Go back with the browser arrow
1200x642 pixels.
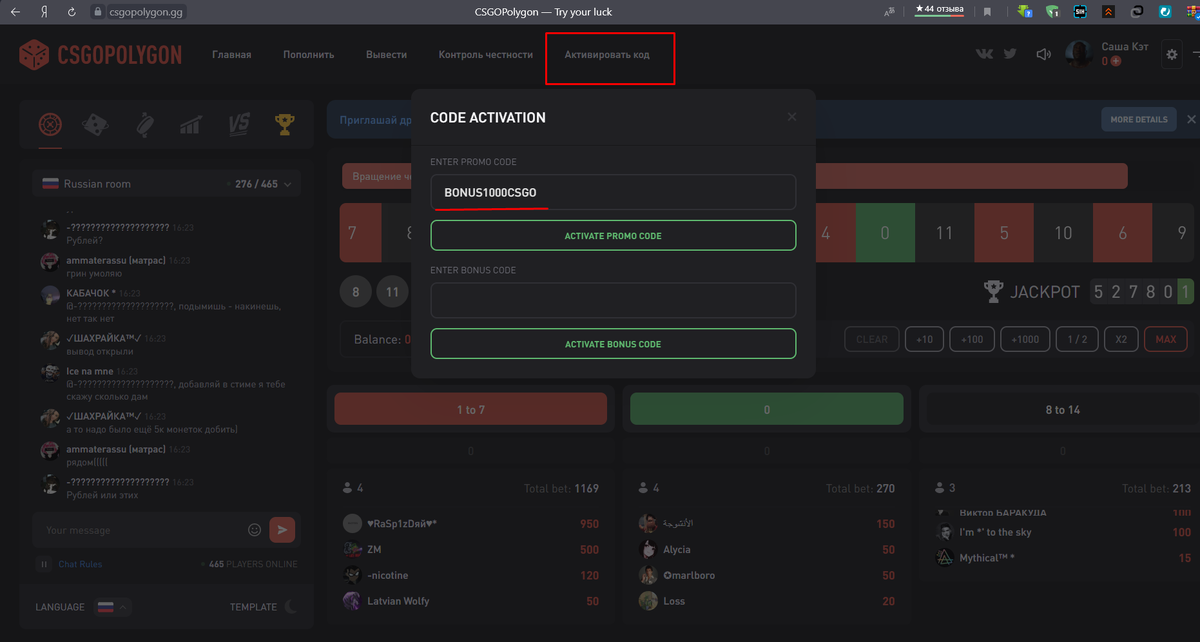(15, 12)
